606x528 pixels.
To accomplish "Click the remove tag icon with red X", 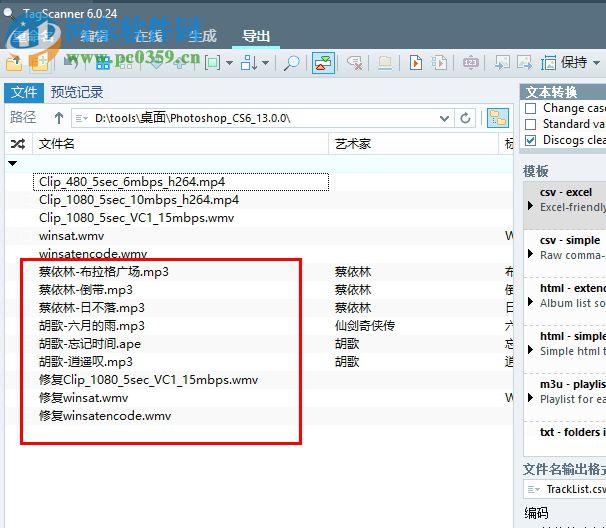I will coord(355,63).
